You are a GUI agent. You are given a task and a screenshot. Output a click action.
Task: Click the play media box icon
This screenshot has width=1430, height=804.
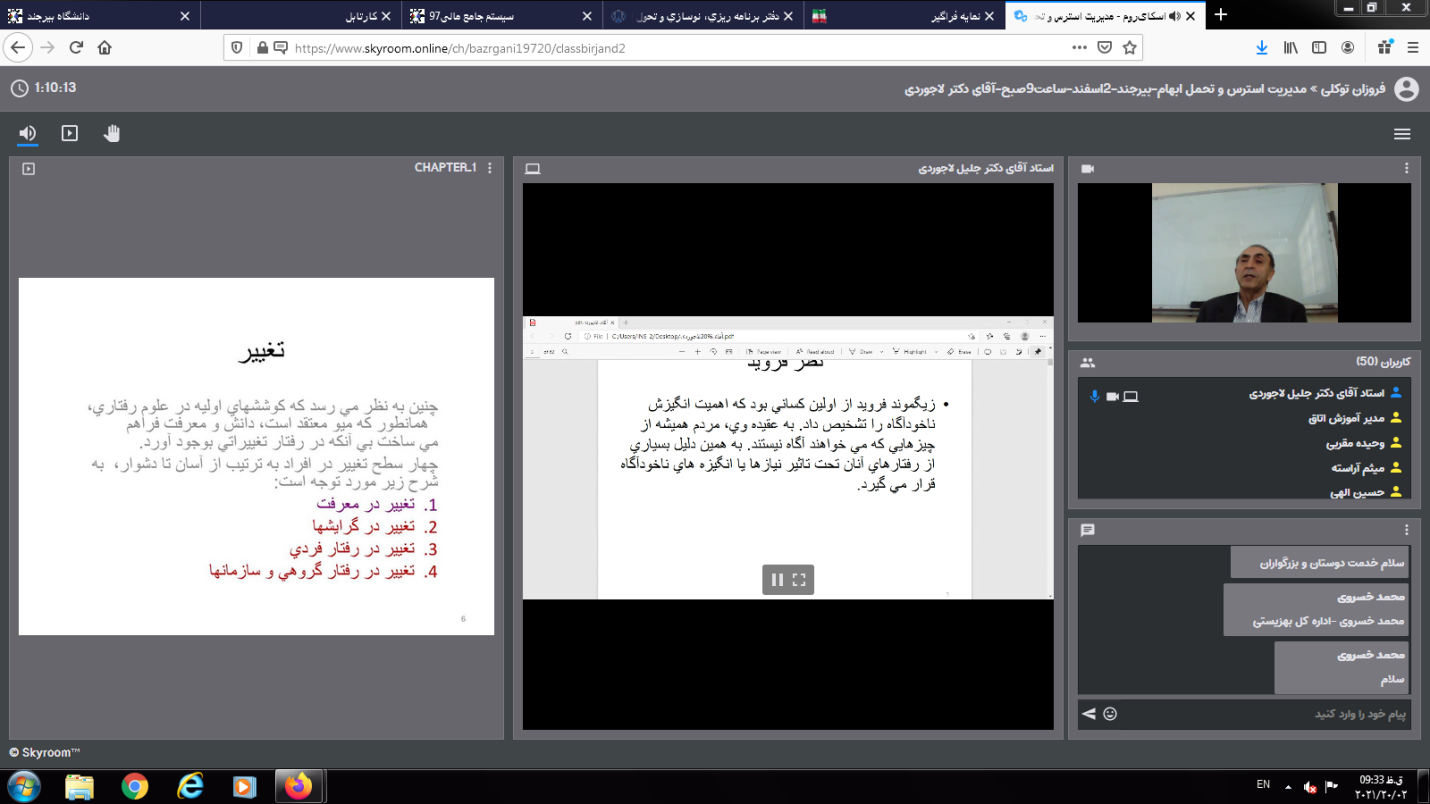tap(69, 134)
